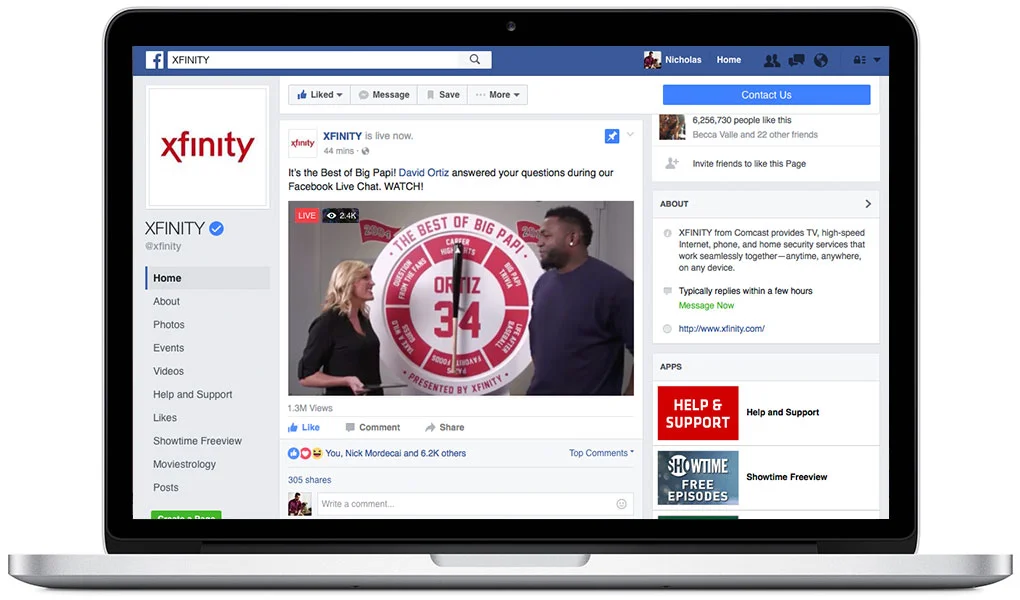Viewport: 1020px width, 600px height.
Task: Click the Help and Support app label
Action: tap(783, 413)
